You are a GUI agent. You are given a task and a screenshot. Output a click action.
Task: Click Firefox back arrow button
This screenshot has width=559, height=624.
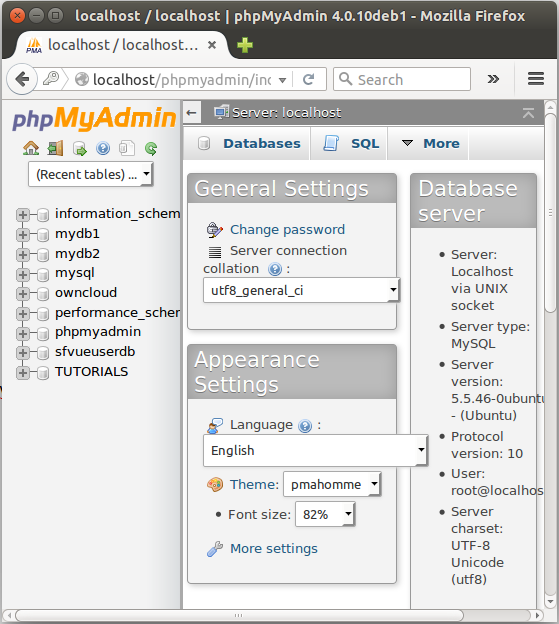22,79
